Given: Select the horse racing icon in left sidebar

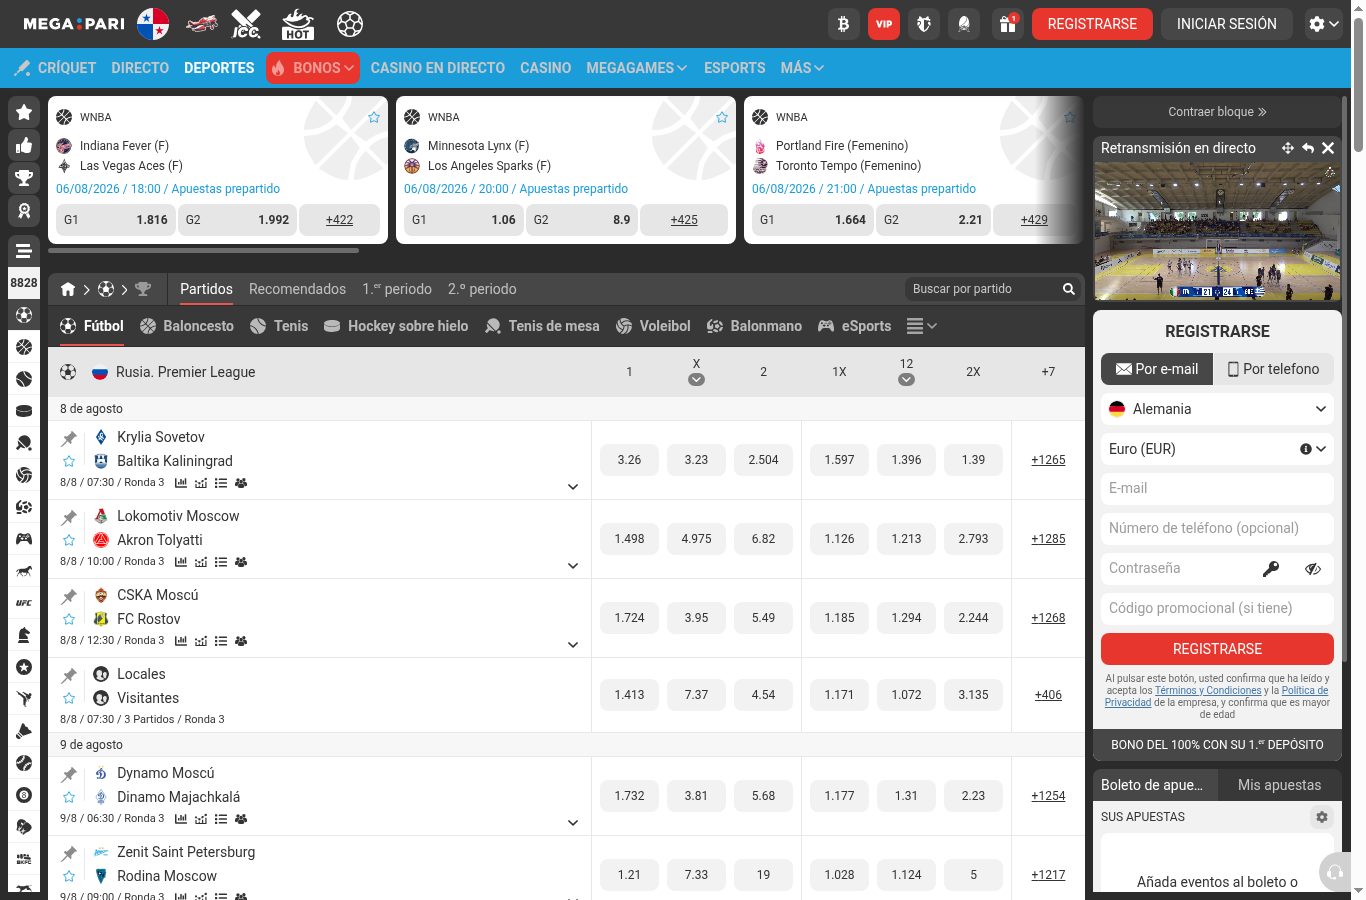Looking at the screenshot, I should (x=24, y=571).
